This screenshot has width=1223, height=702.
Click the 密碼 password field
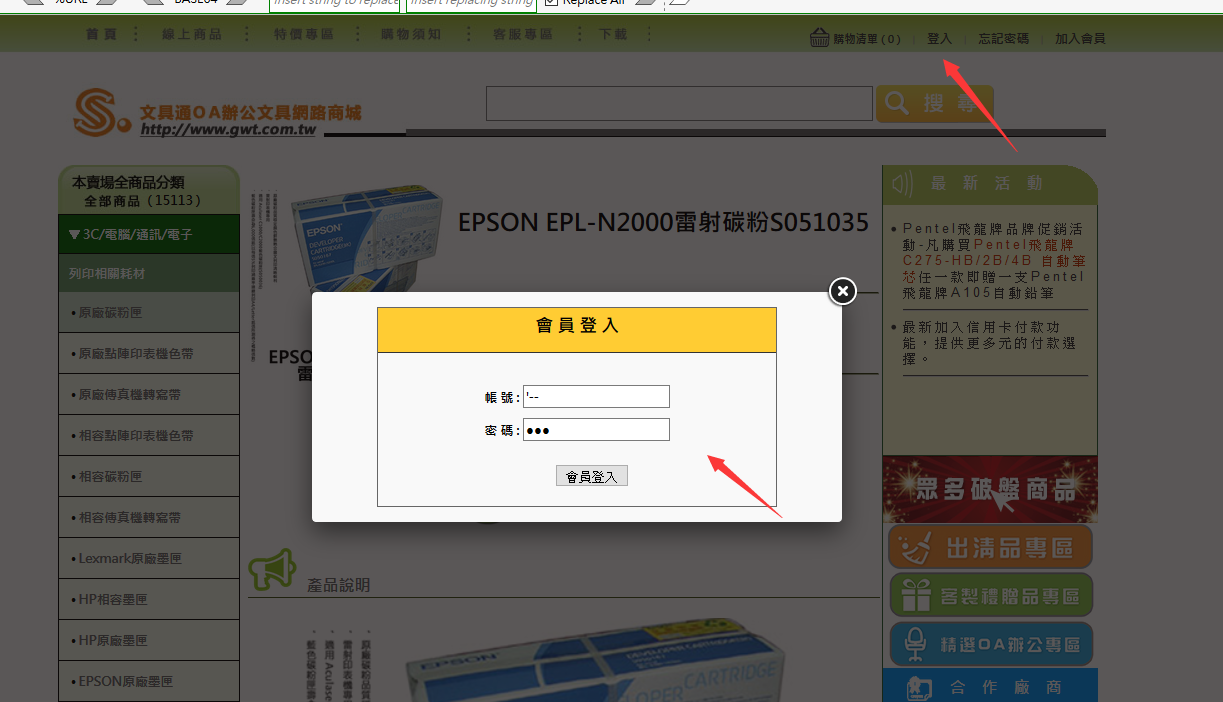pyautogui.click(x=596, y=430)
